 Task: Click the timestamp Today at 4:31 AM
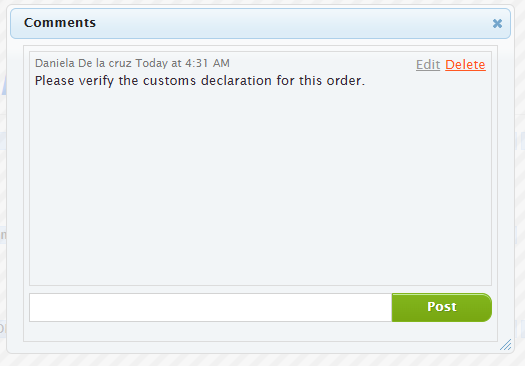[x=182, y=63]
